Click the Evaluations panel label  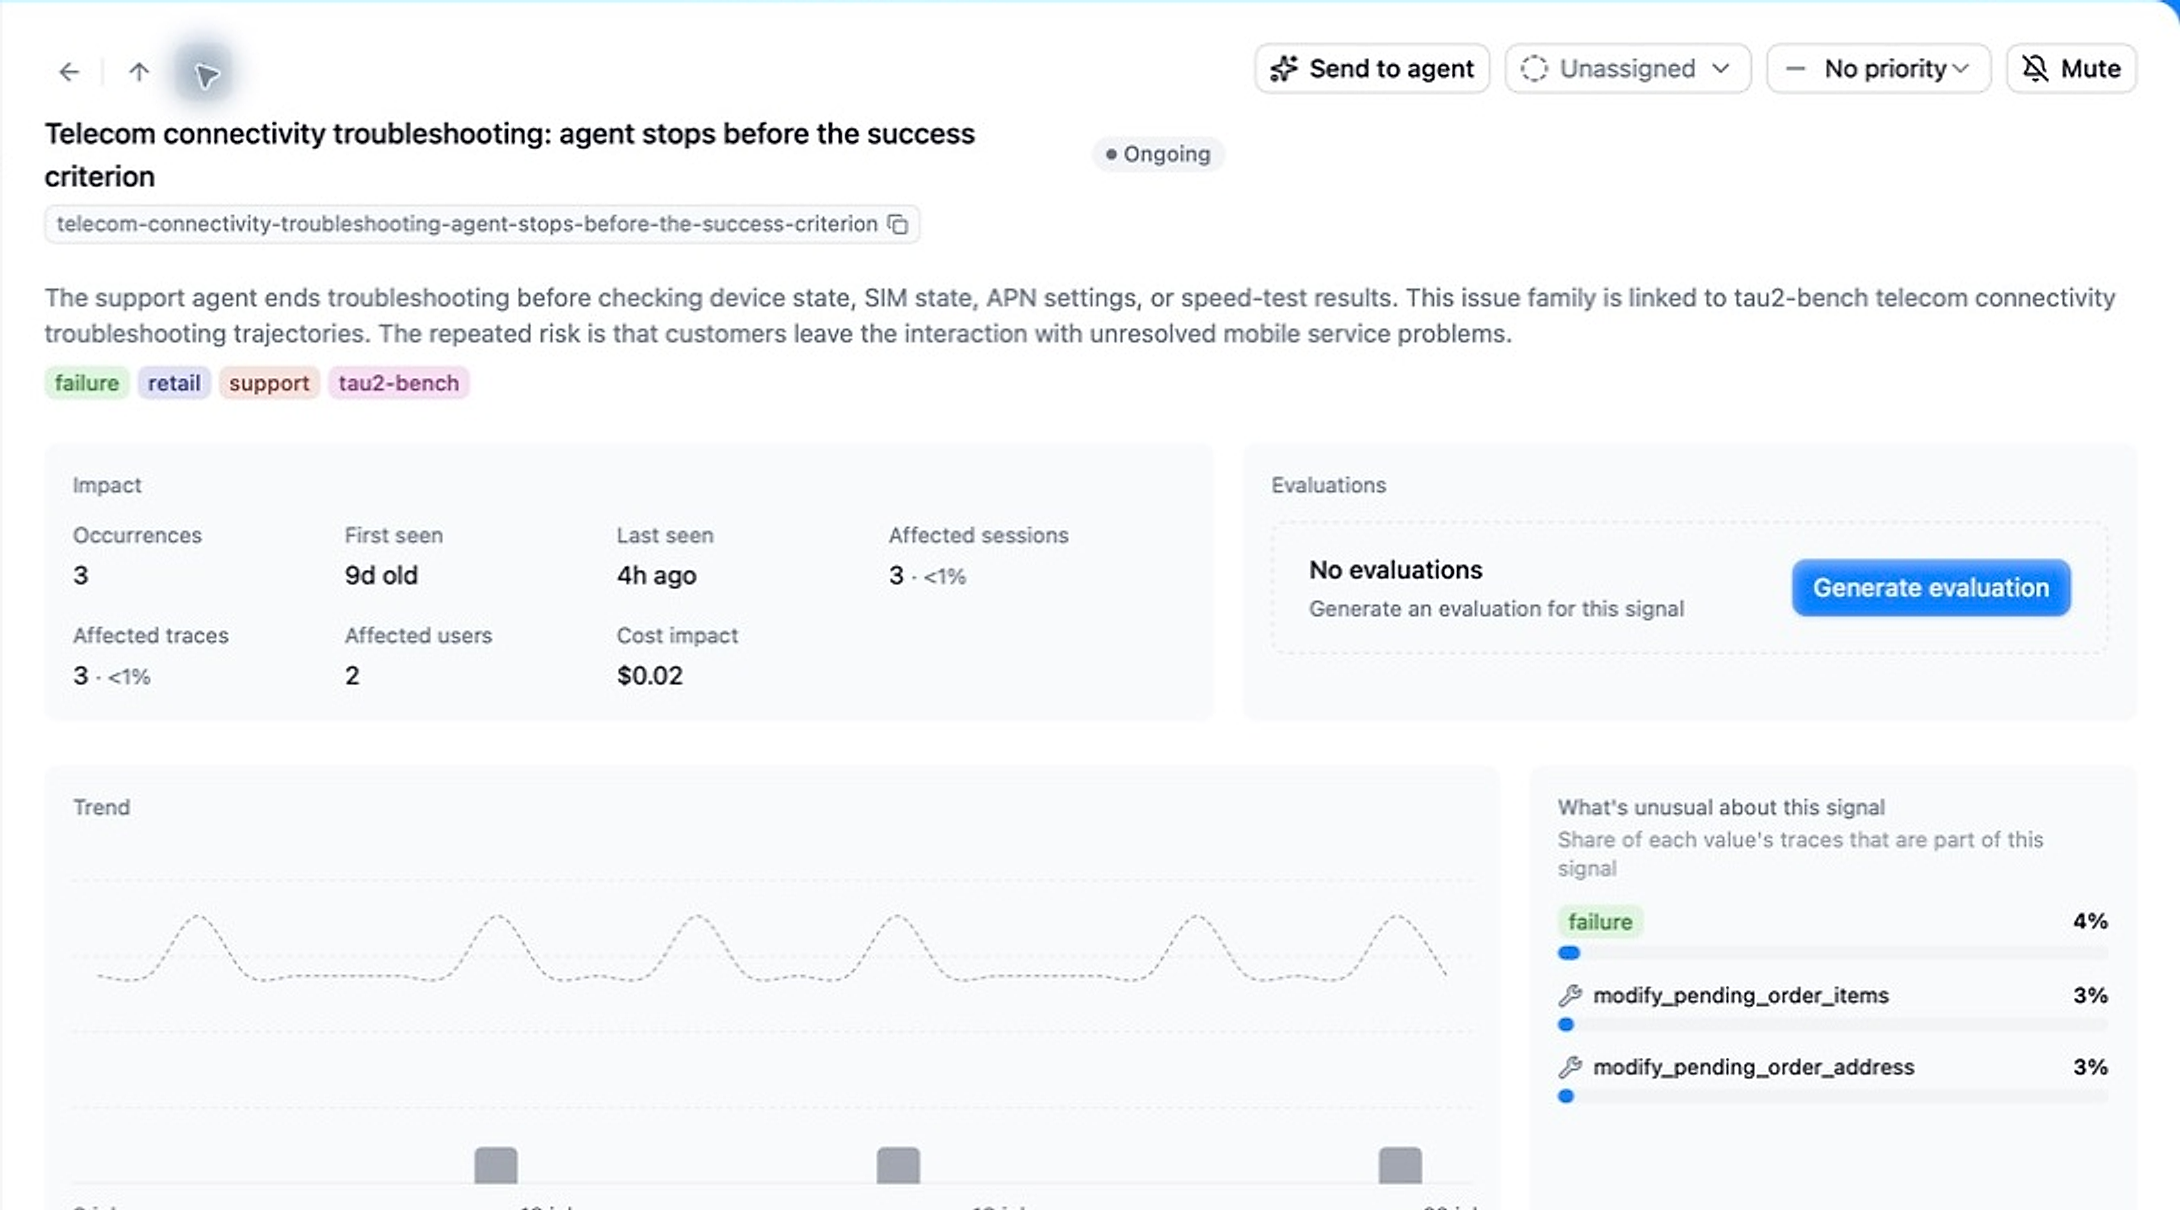[1328, 485]
